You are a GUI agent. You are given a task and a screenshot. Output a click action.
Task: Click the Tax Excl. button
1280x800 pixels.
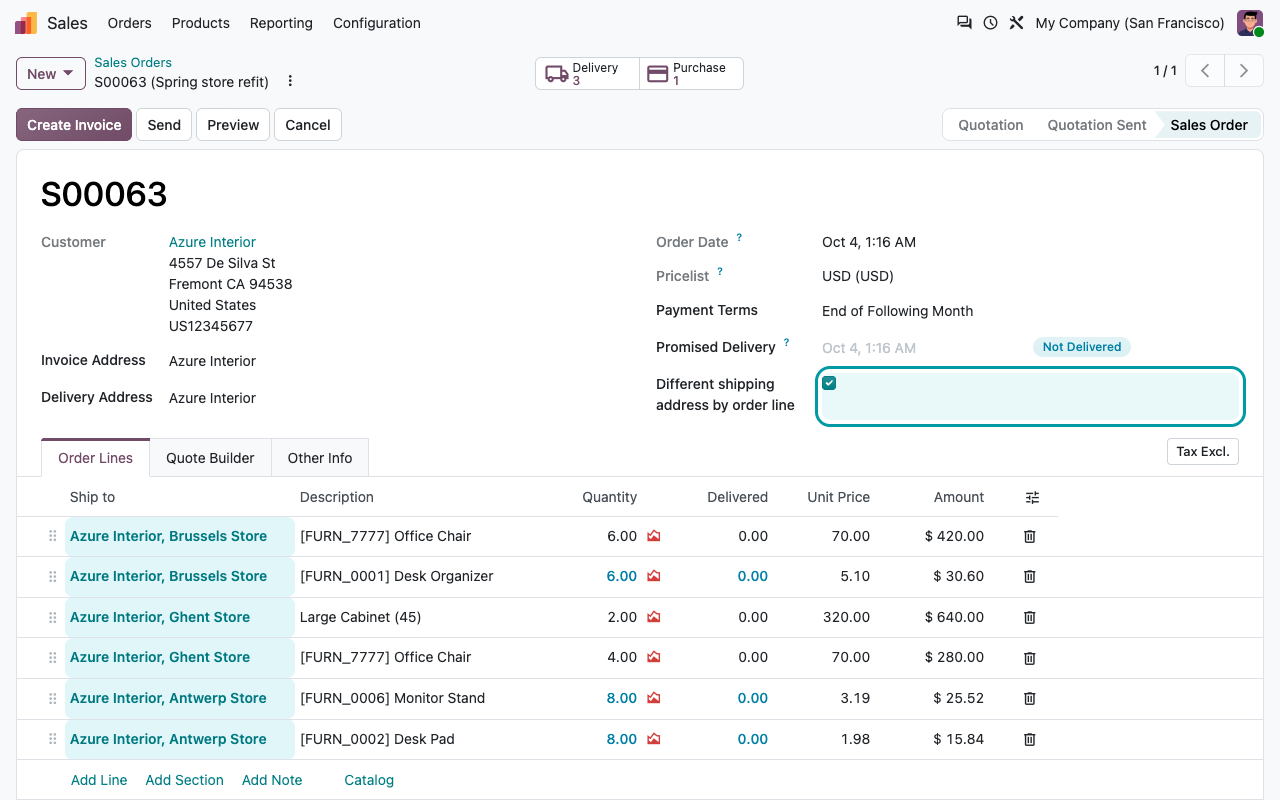pyautogui.click(x=1203, y=452)
